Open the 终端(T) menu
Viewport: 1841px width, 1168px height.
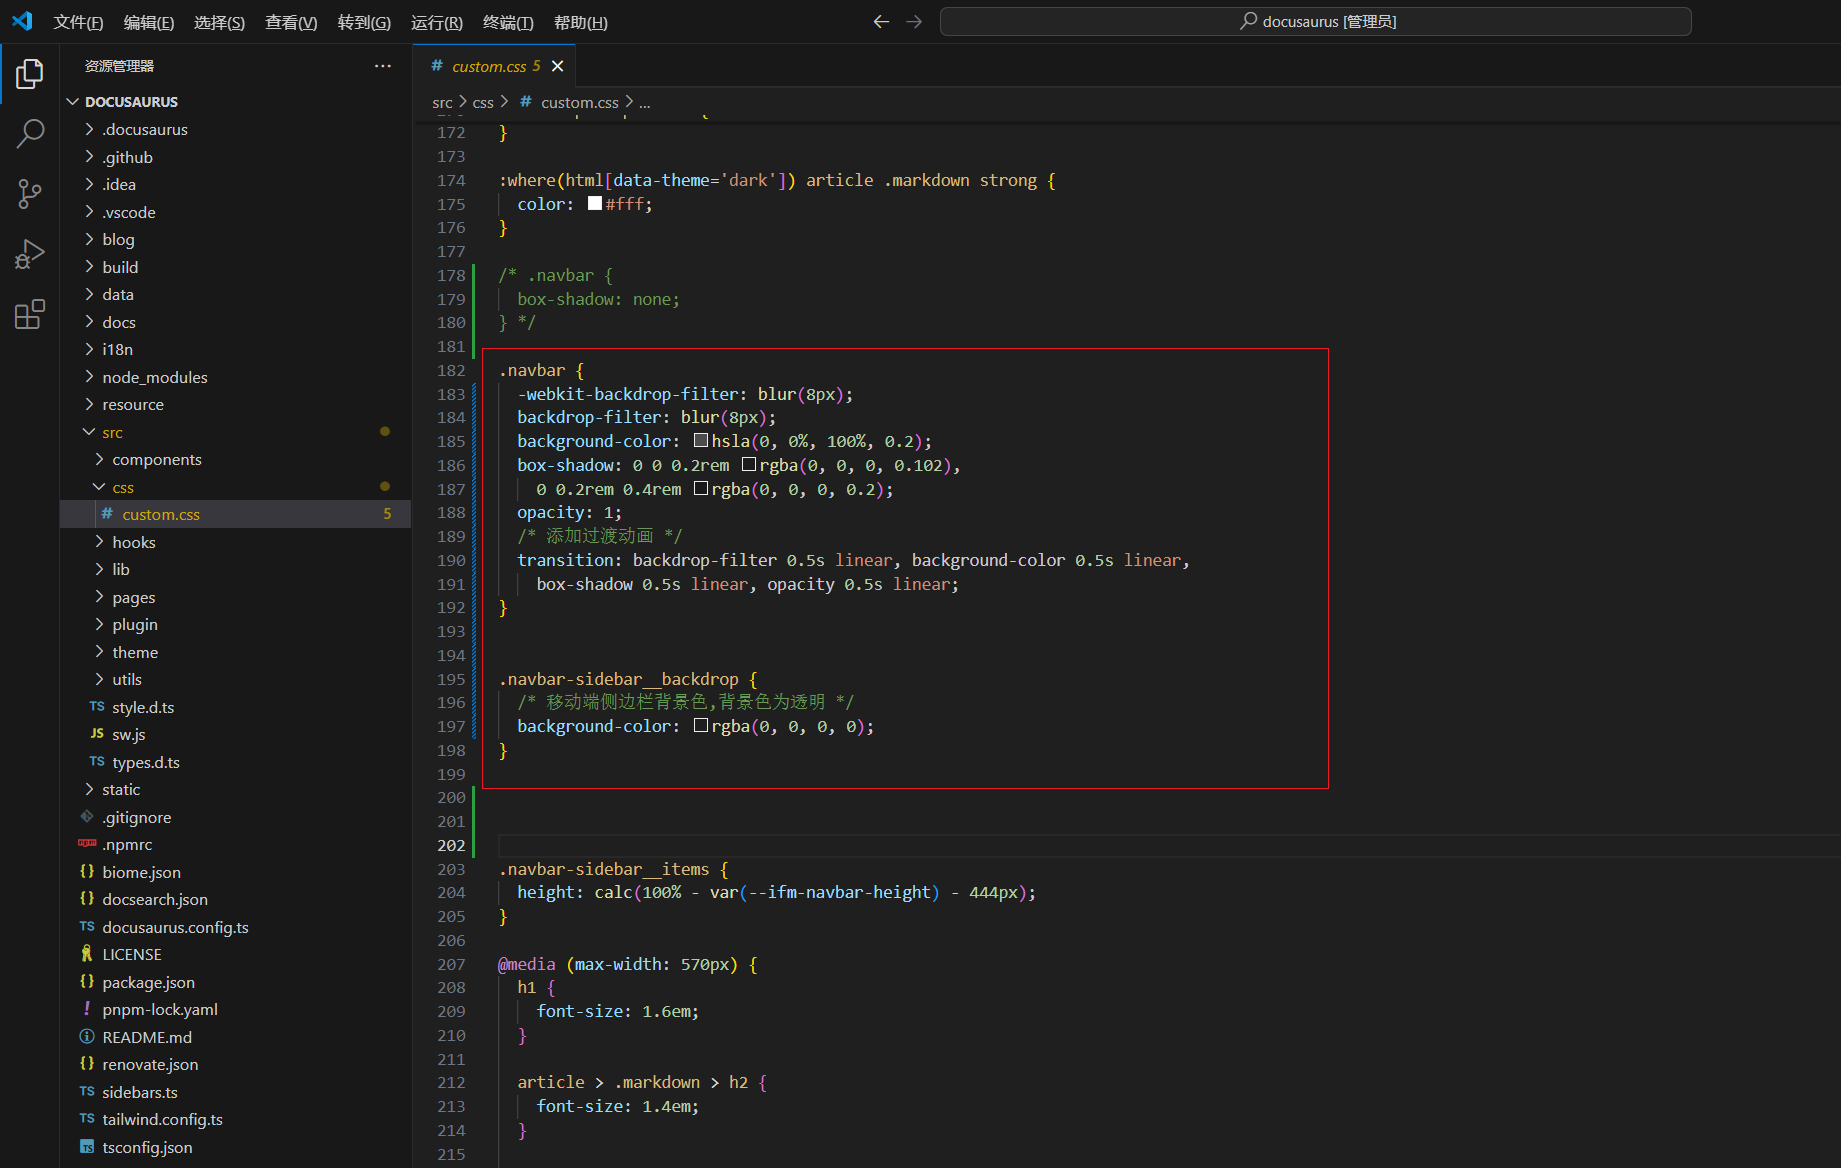(508, 22)
